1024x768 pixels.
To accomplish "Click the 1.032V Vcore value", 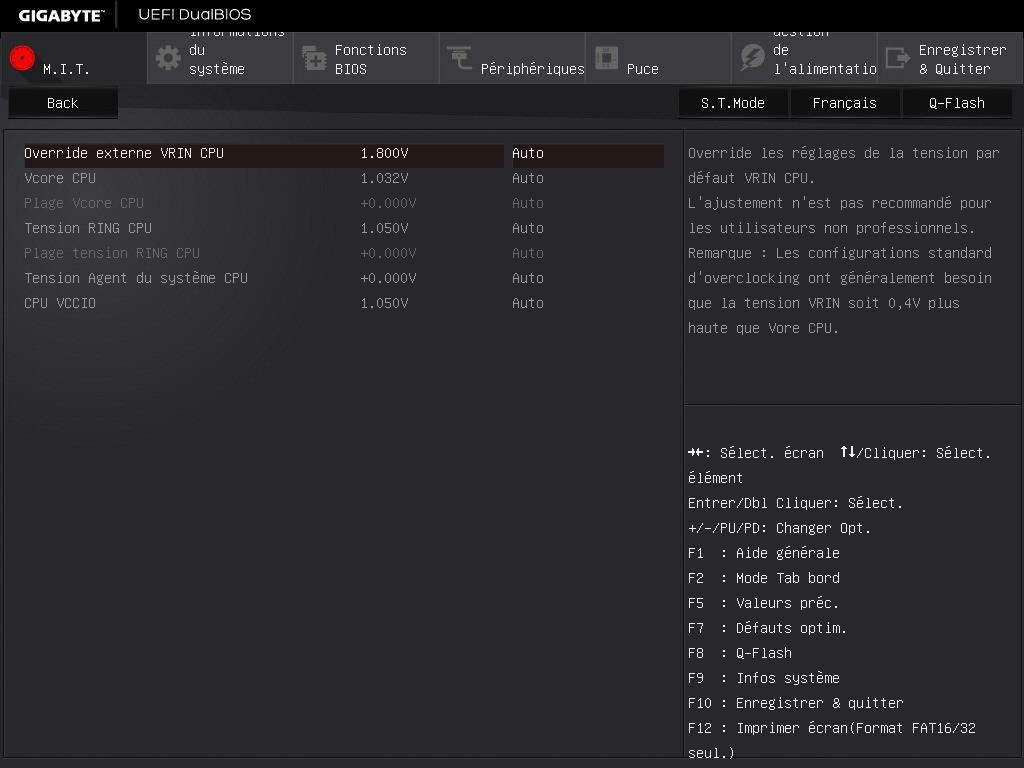I will tap(385, 178).
